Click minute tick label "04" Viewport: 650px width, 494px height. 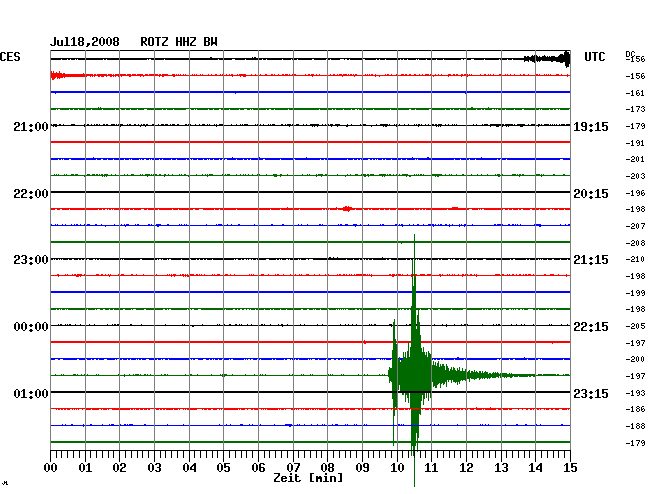(189, 468)
